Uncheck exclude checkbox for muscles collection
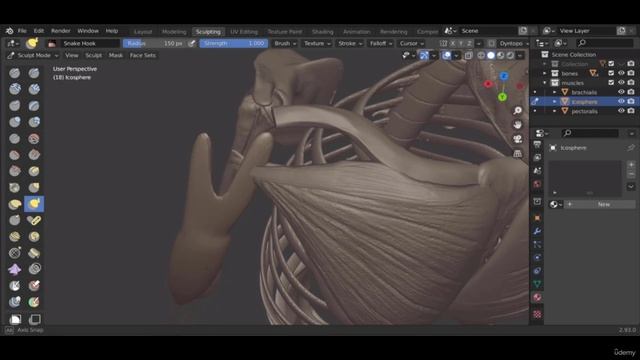 click(611, 82)
